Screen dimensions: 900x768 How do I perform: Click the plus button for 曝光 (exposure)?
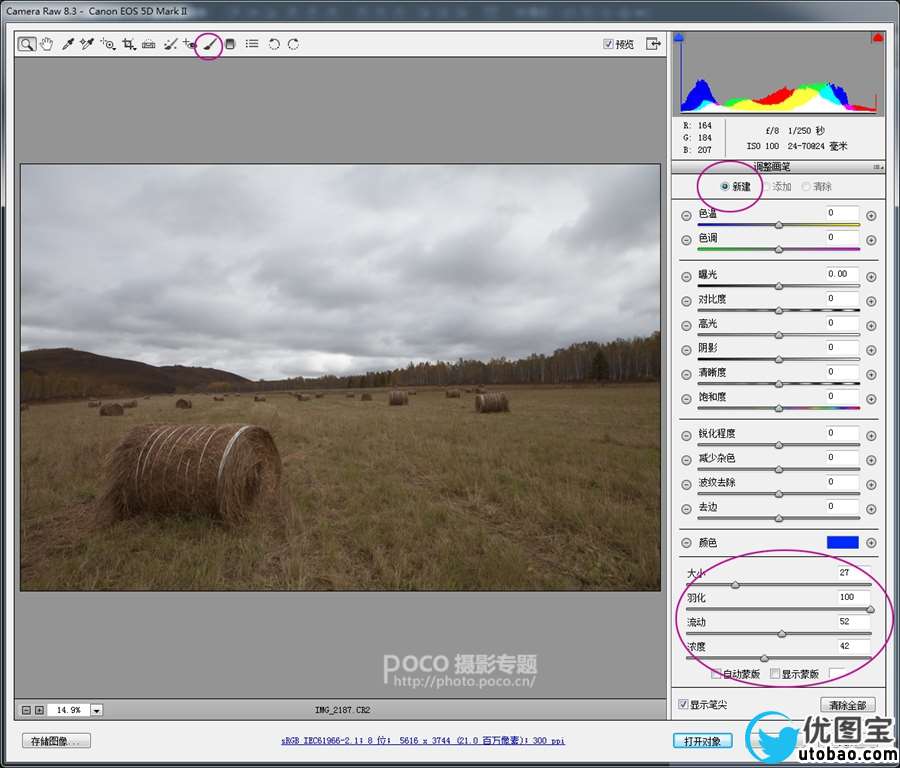pyautogui.click(x=870, y=277)
